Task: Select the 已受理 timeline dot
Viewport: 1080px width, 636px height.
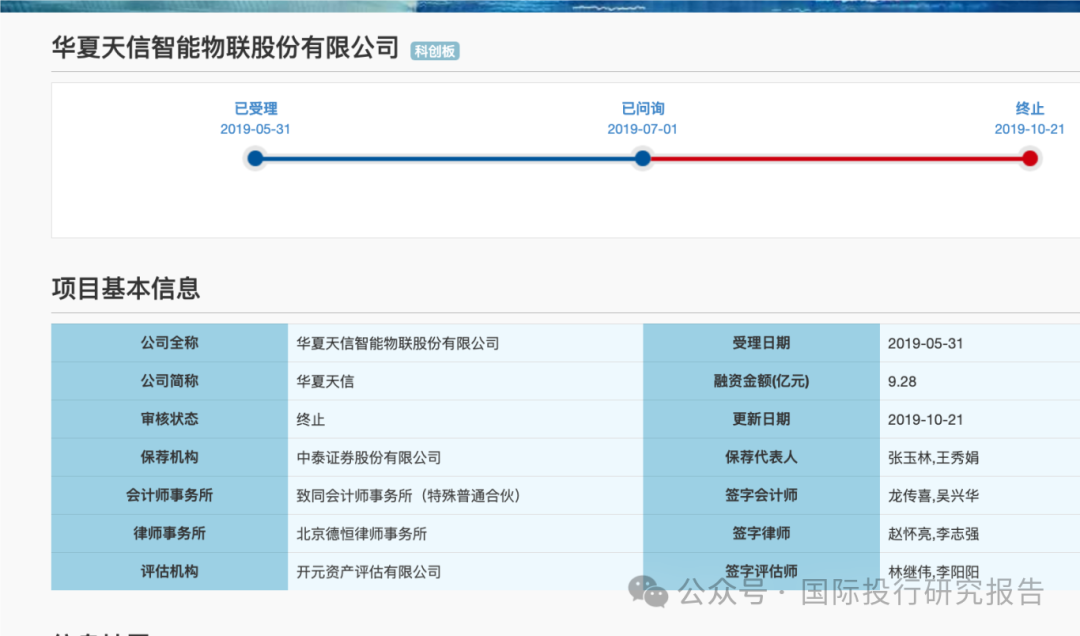Action: [x=255, y=158]
